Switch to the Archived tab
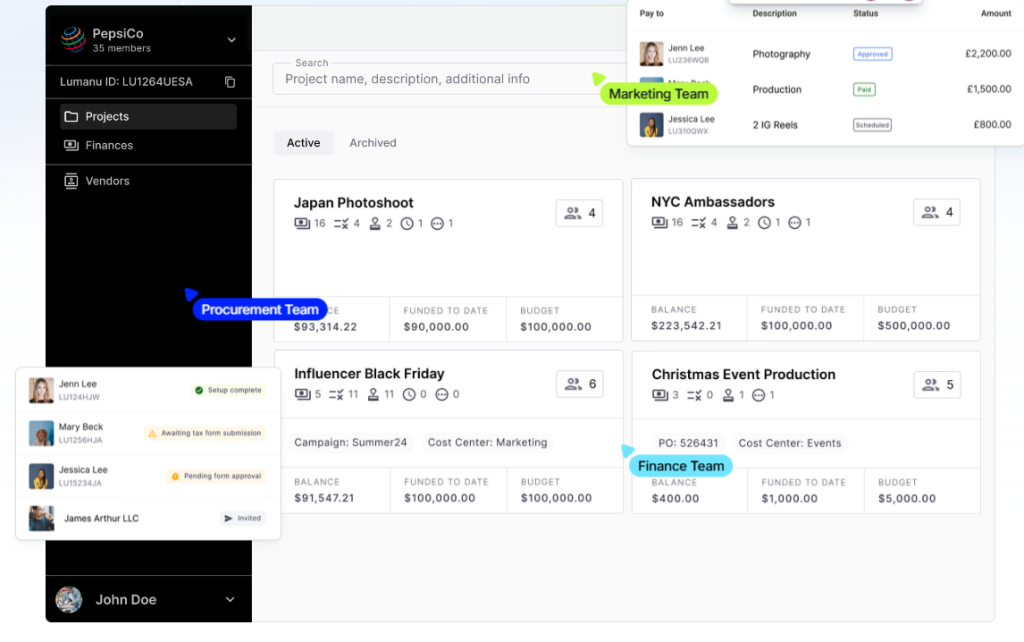This screenshot has width=1024, height=642. click(372, 143)
